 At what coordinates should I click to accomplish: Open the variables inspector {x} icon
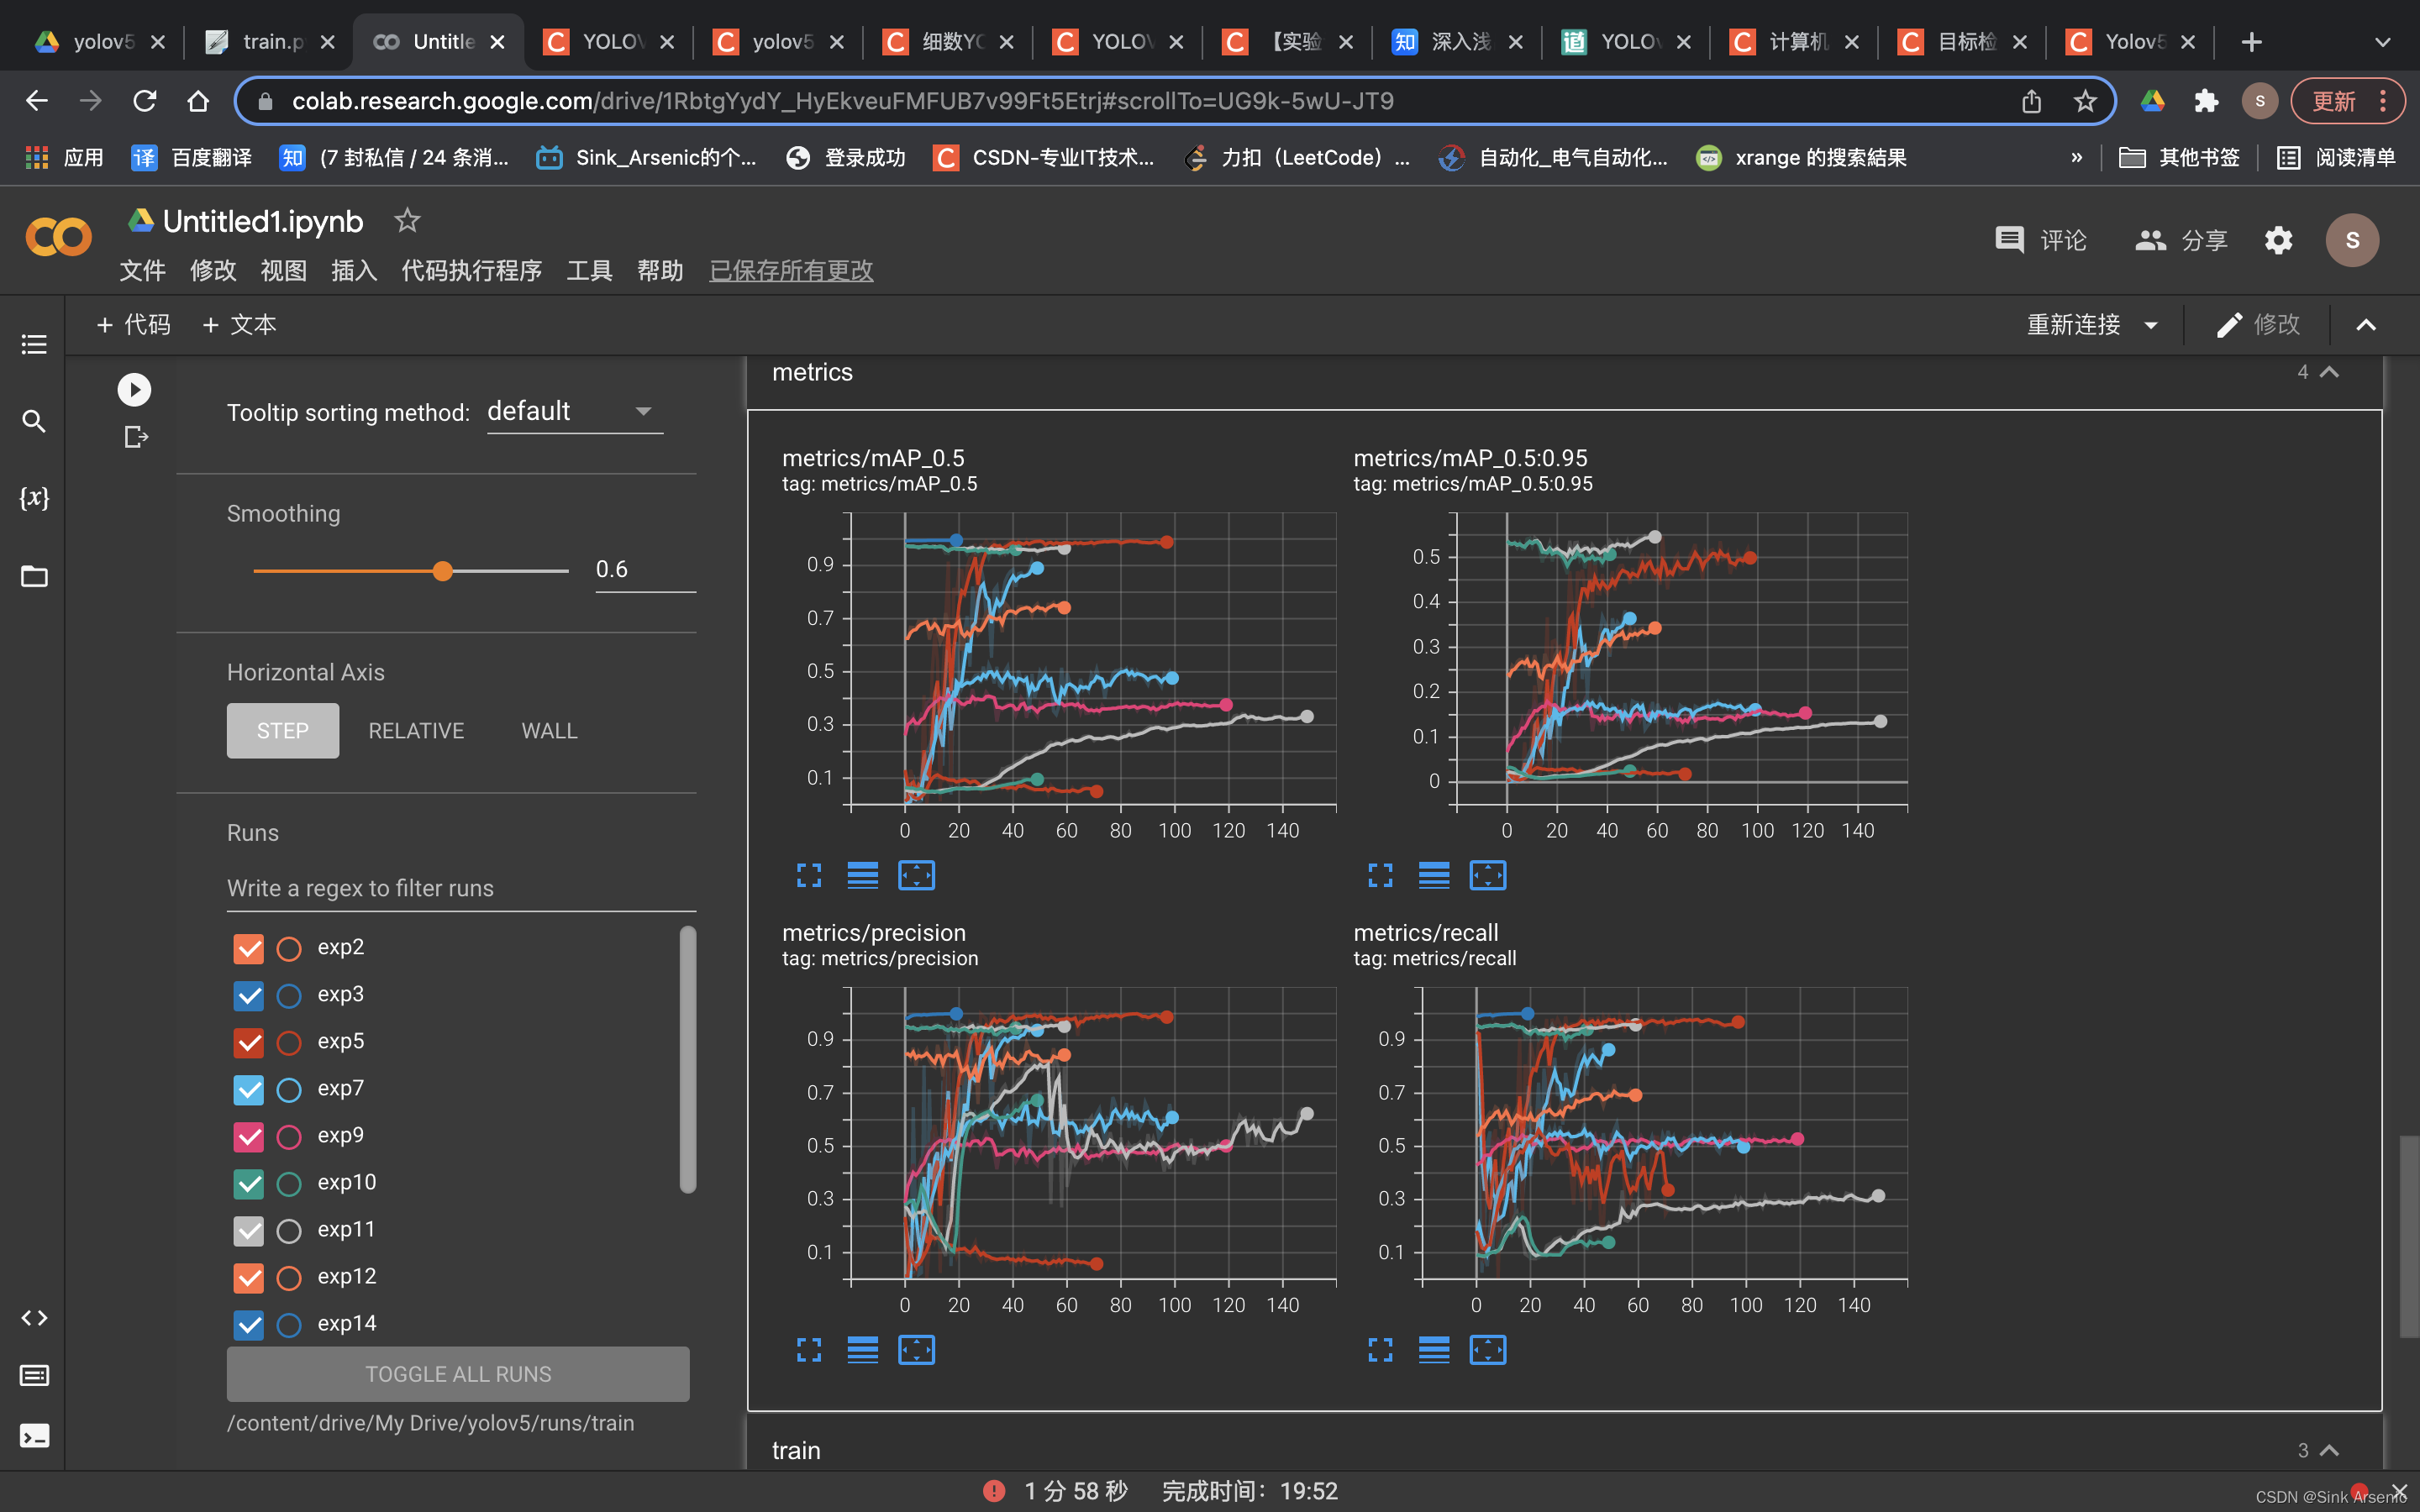point(34,498)
